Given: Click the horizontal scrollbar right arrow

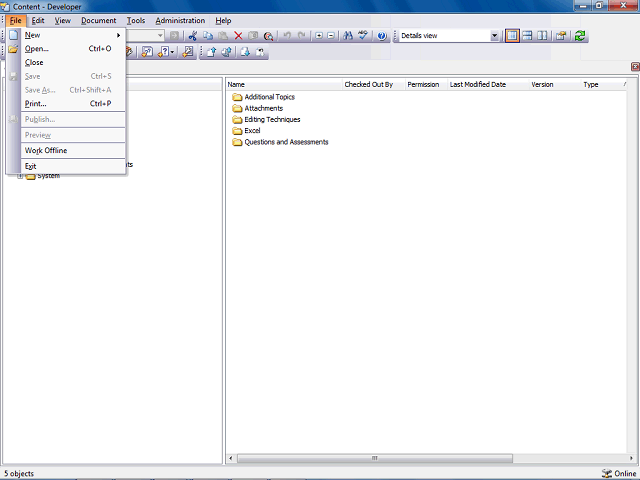Looking at the screenshot, I should (x=631, y=458).
